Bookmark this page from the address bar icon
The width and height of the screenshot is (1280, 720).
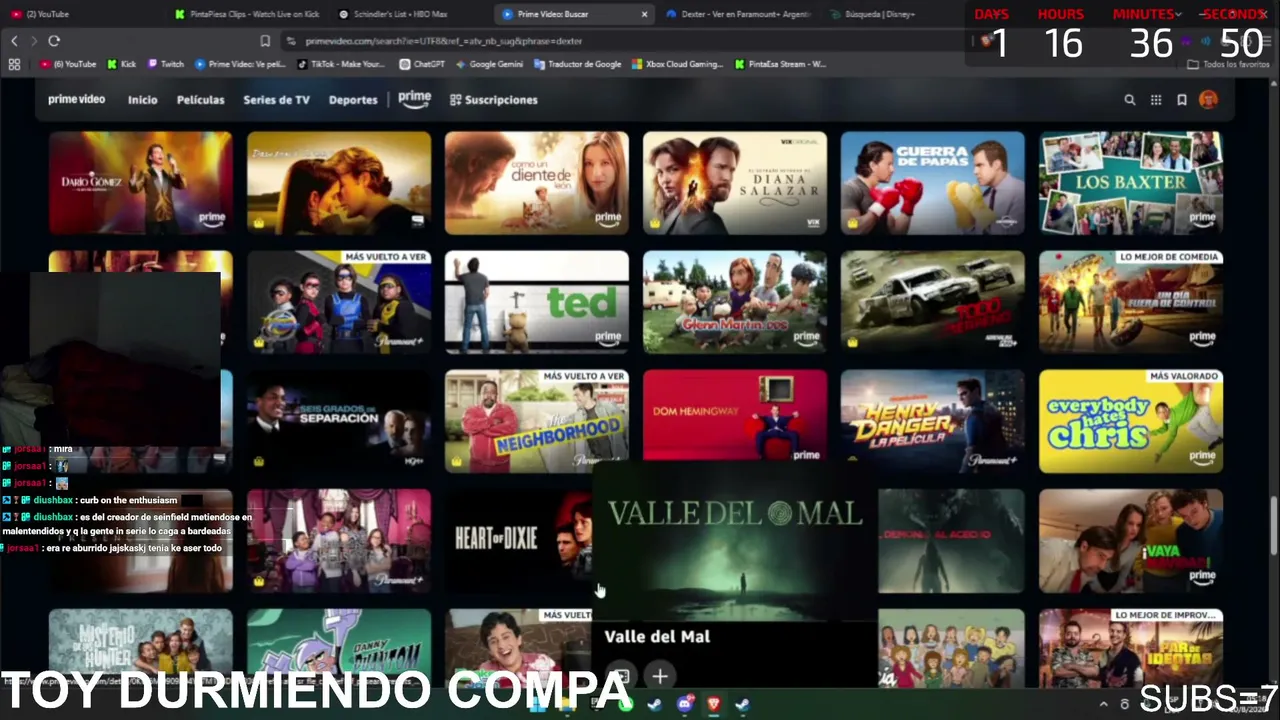click(x=265, y=41)
